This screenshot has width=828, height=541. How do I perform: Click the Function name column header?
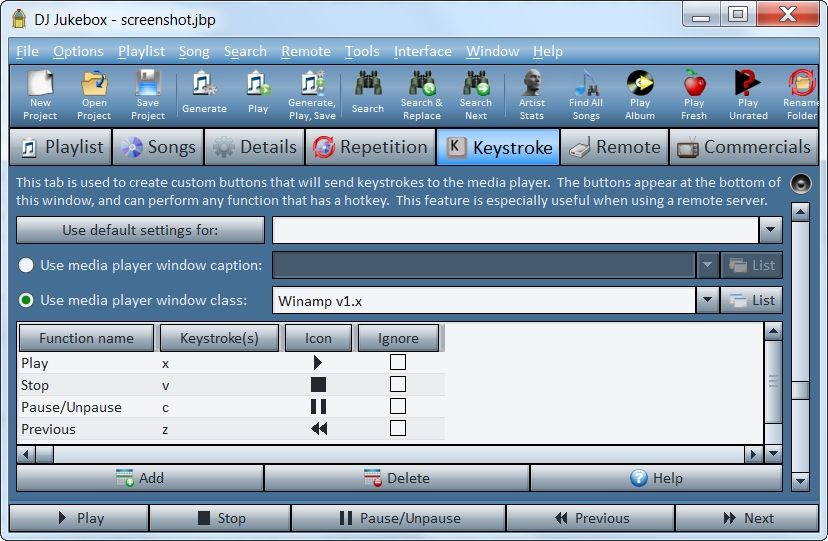pyautogui.click(x=86, y=338)
